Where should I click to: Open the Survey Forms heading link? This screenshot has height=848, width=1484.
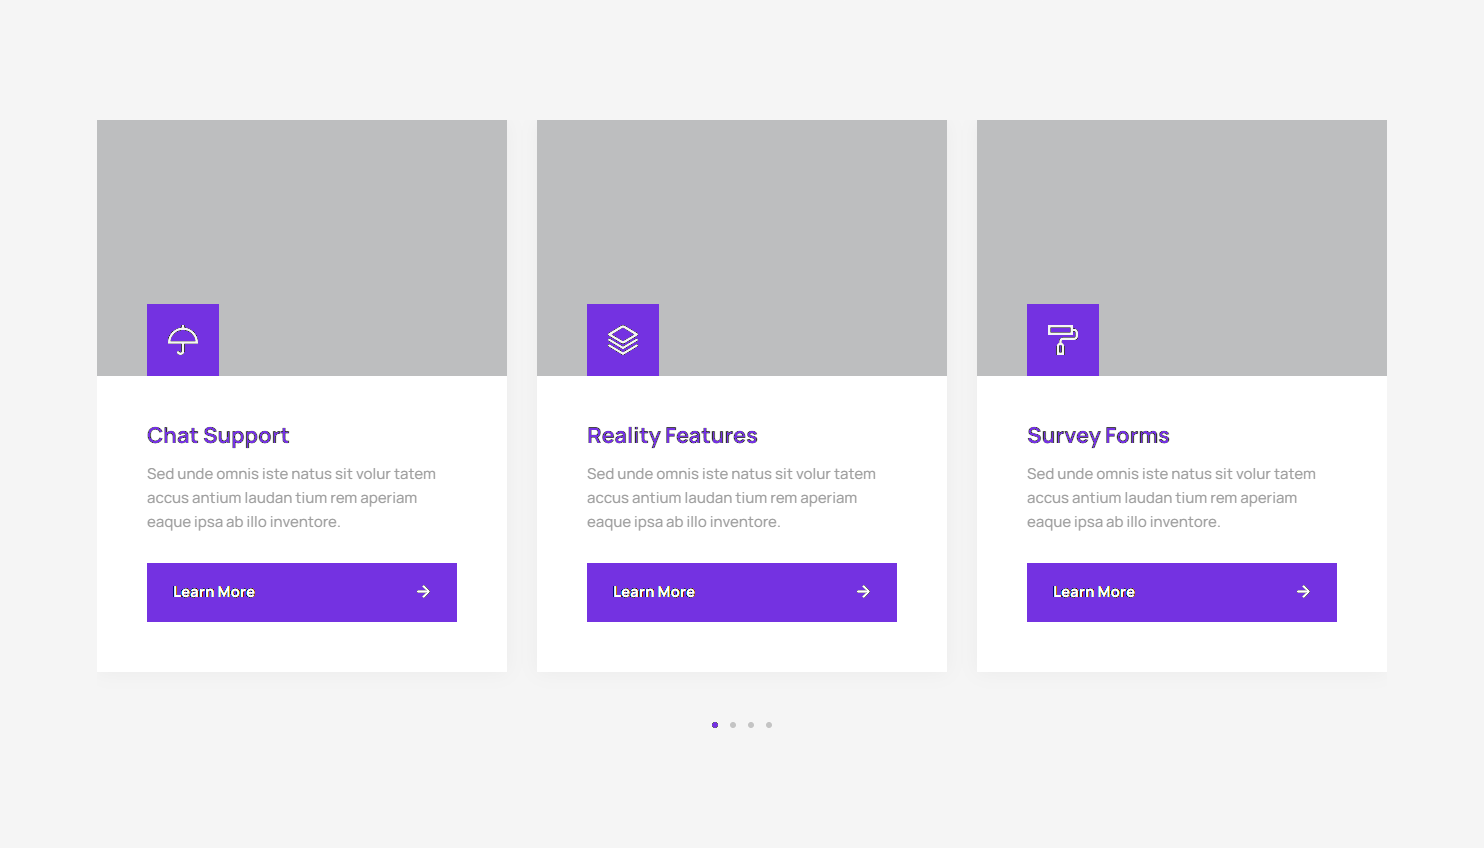tap(1098, 436)
